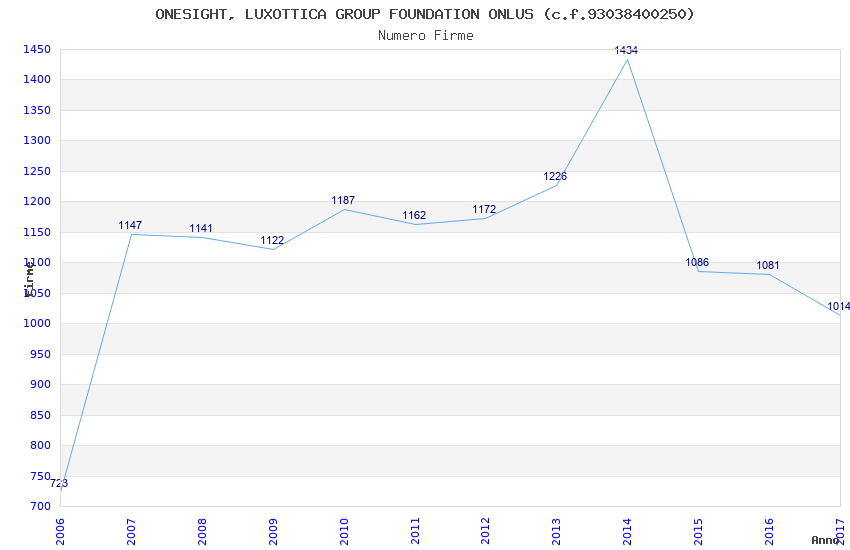Image resolution: width=850 pixels, height=550 pixels.
Task: Click the 2007 x-axis year label
Action: 131,531
